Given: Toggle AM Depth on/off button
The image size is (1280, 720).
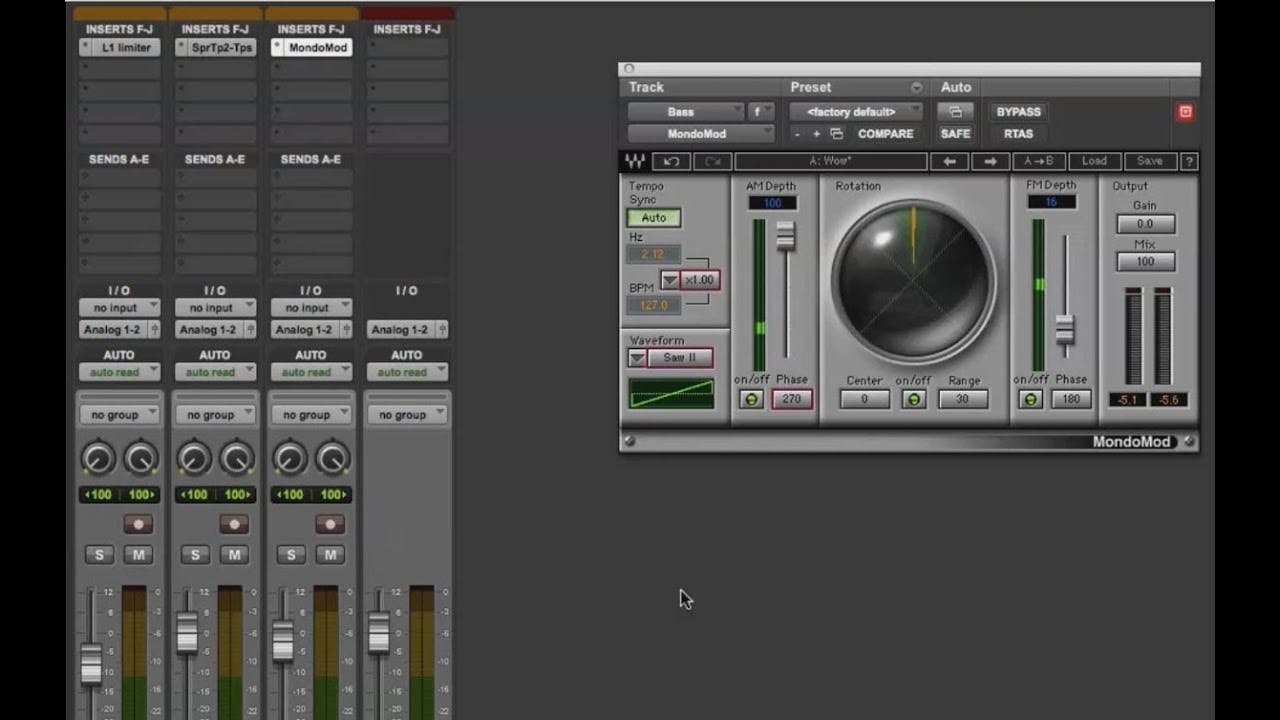Looking at the screenshot, I should 752,399.
